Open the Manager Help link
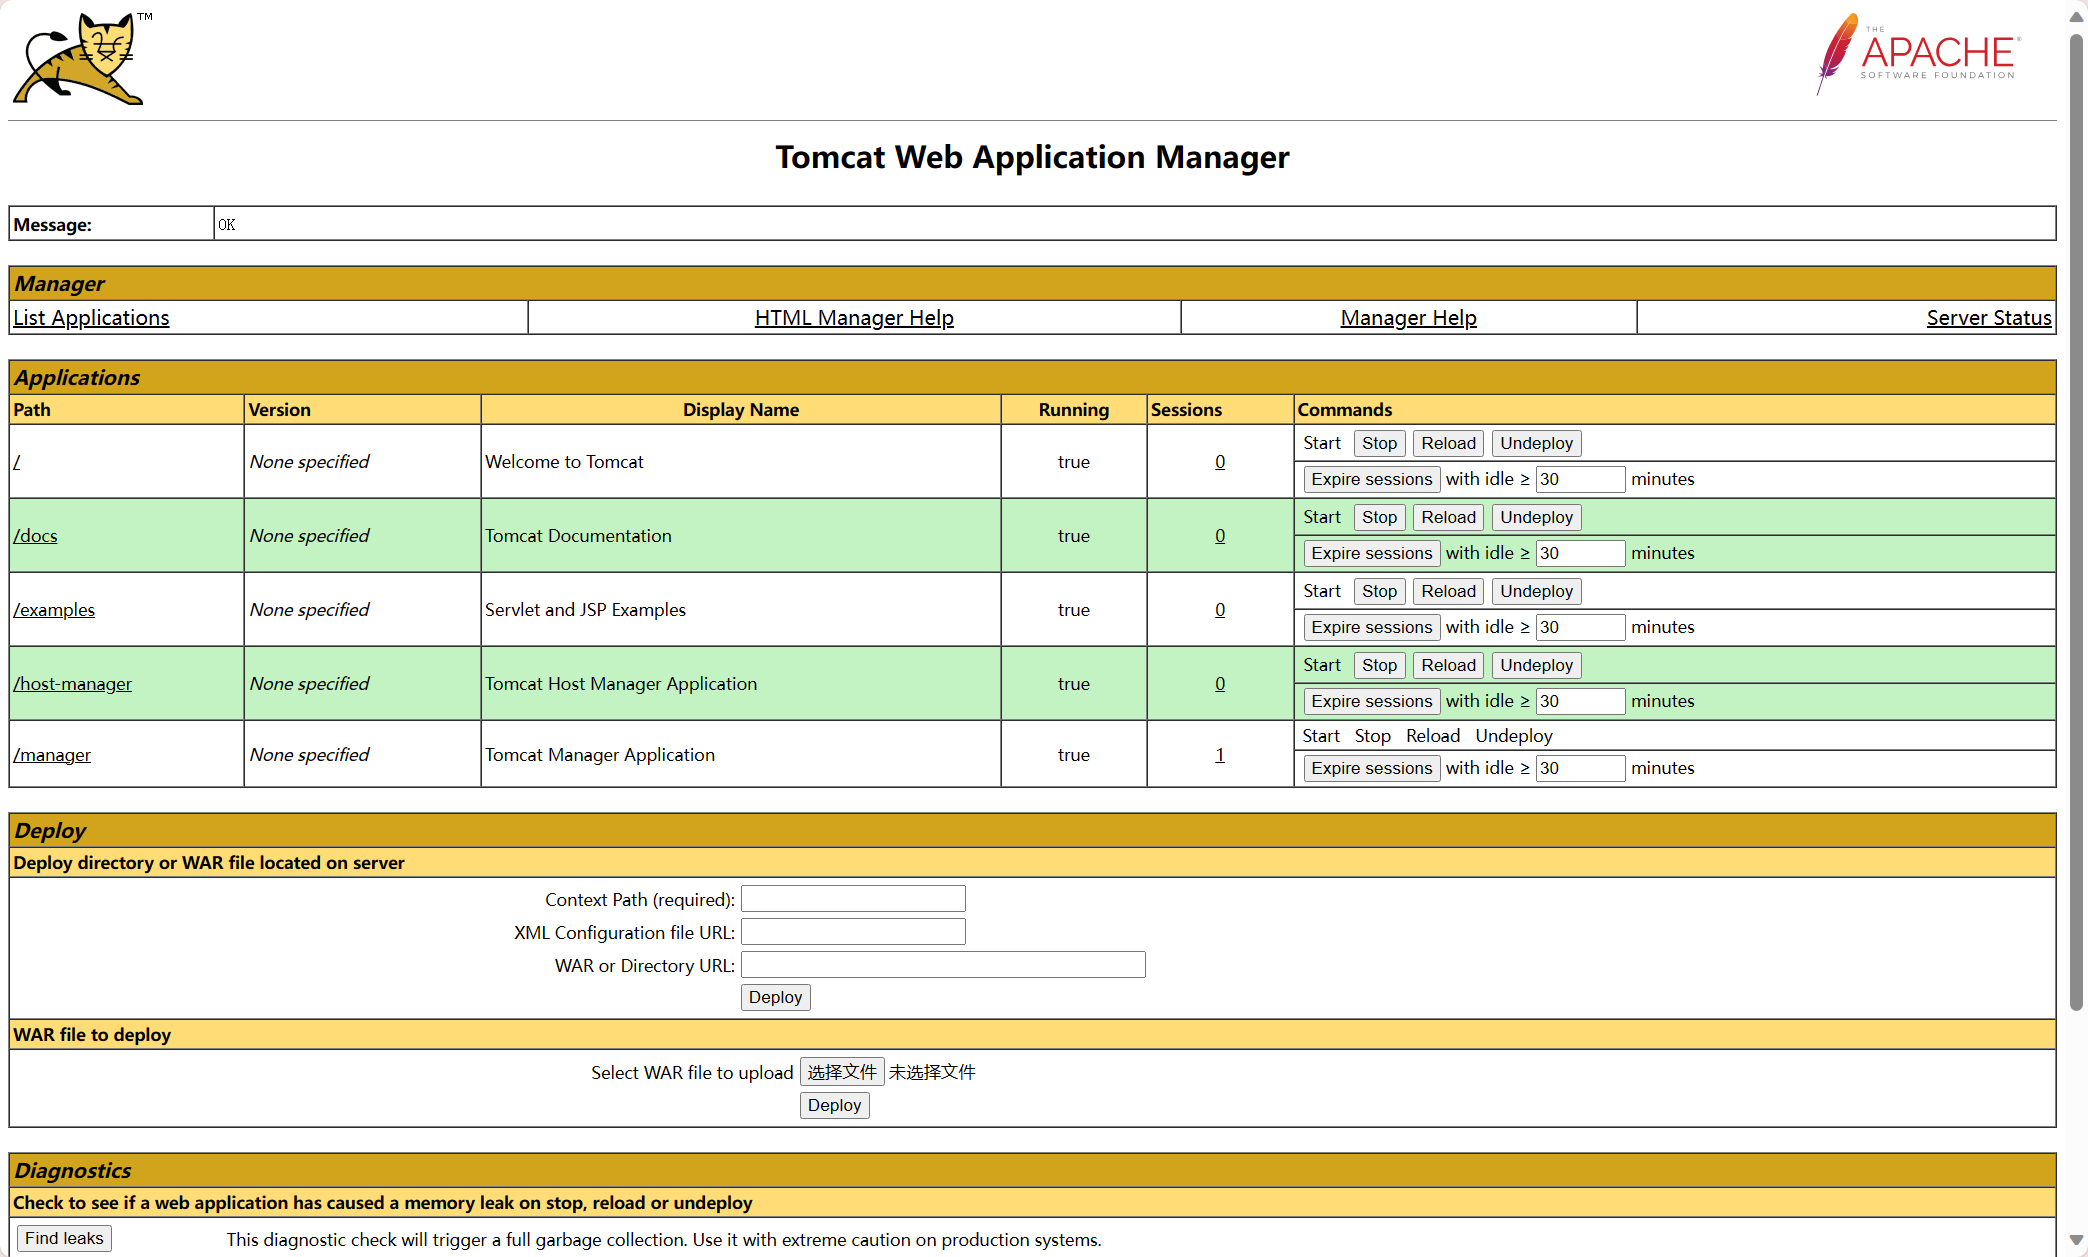Image resolution: width=2088 pixels, height=1257 pixels. [1408, 318]
